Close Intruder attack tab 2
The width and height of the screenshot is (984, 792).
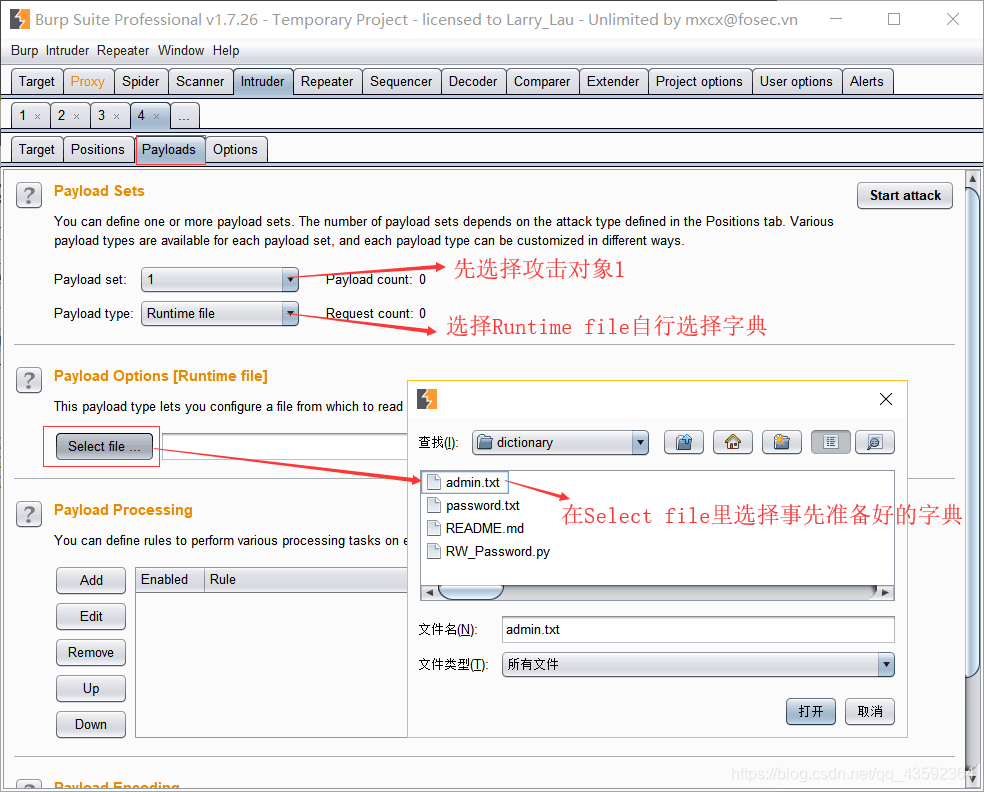[x=77, y=117]
